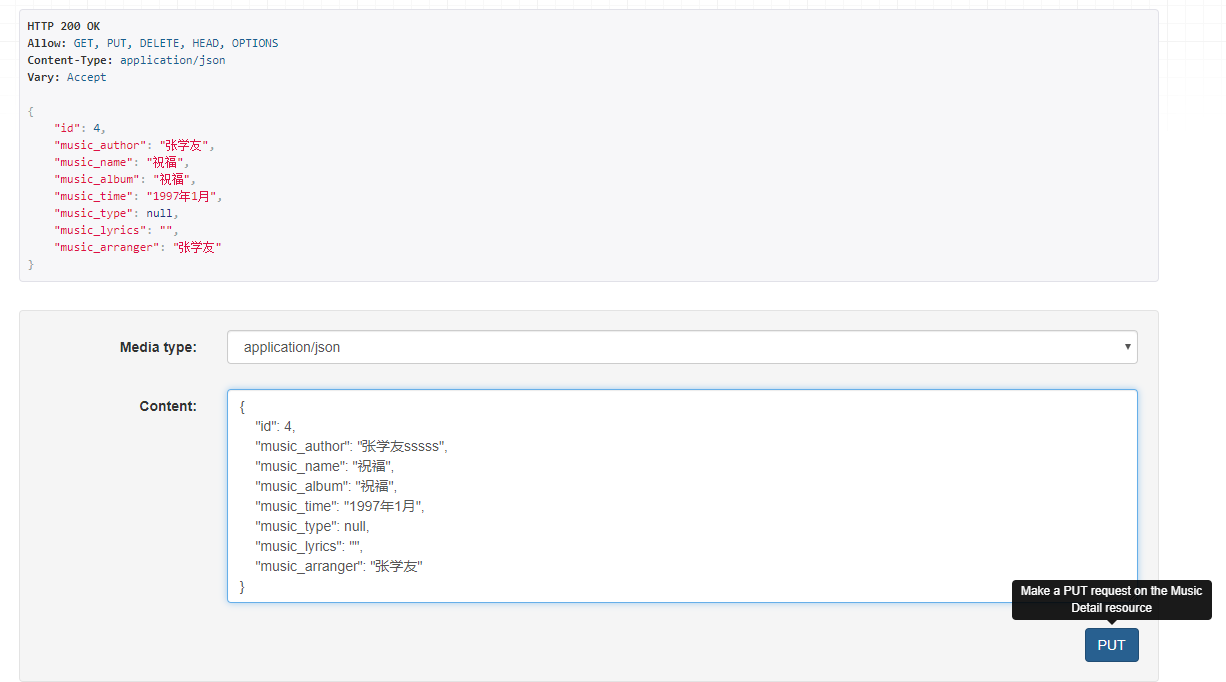Click the Media type field label
The width and height of the screenshot is (1226, 682).
click(158, 347)
